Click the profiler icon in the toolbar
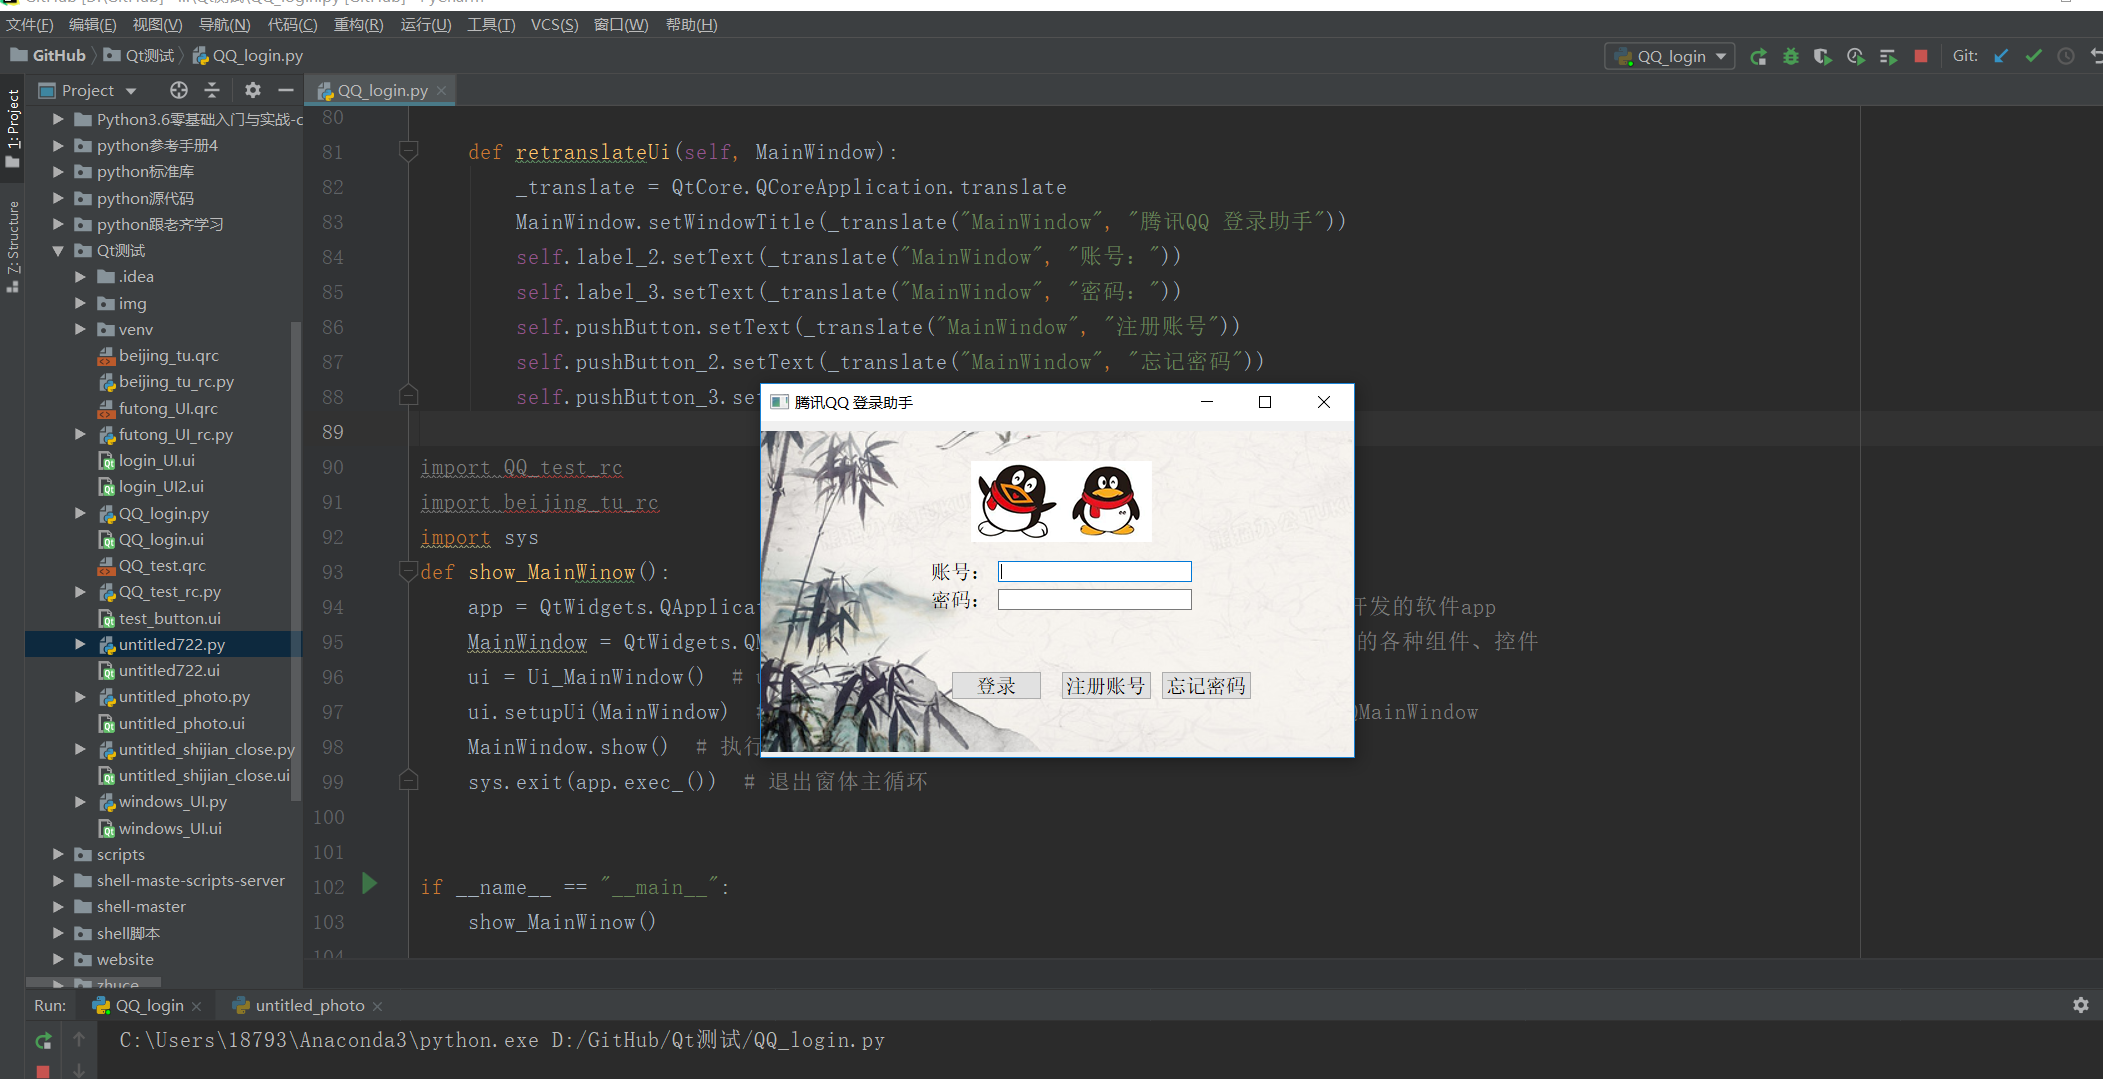2103x1079 pixels. 1855,57
